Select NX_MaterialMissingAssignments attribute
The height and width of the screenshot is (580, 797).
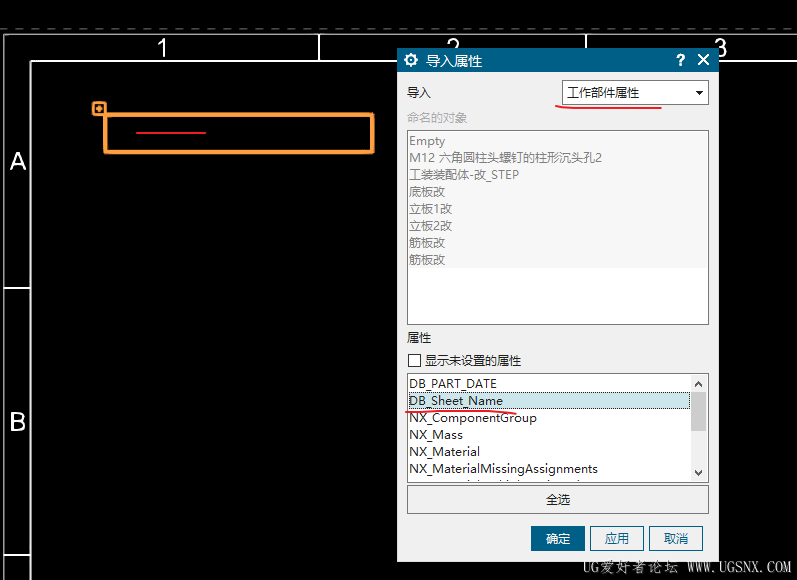click(548, 469)
